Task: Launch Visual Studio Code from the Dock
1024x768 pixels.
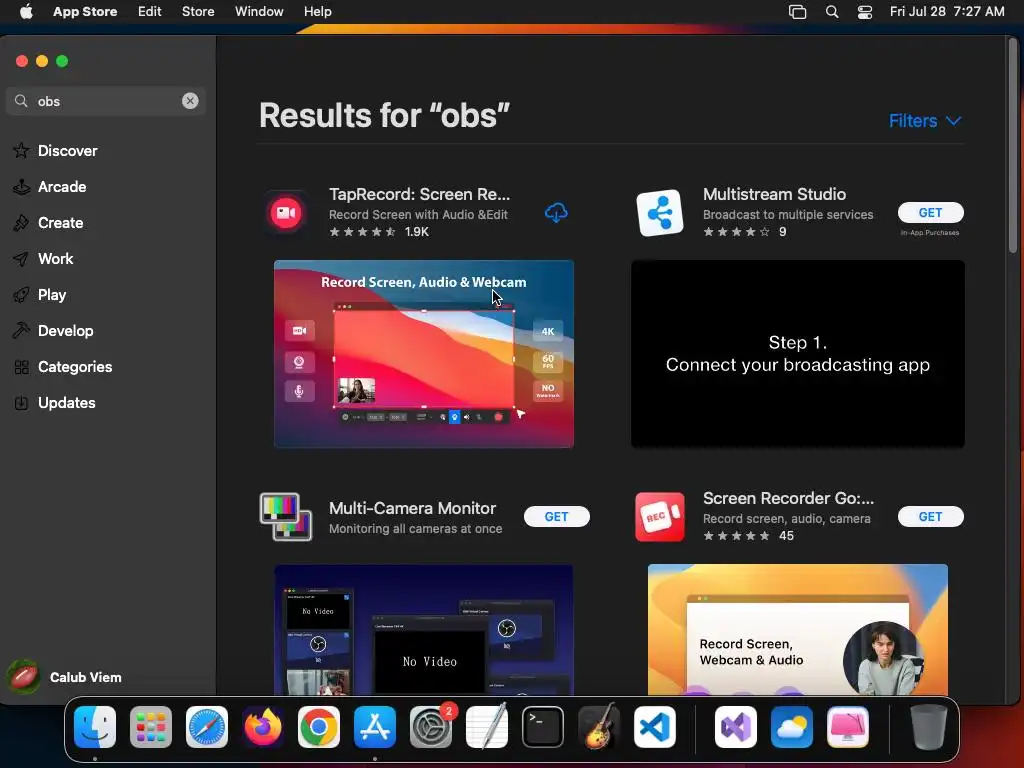Action: pyautogui.click(x=655, y=727)
